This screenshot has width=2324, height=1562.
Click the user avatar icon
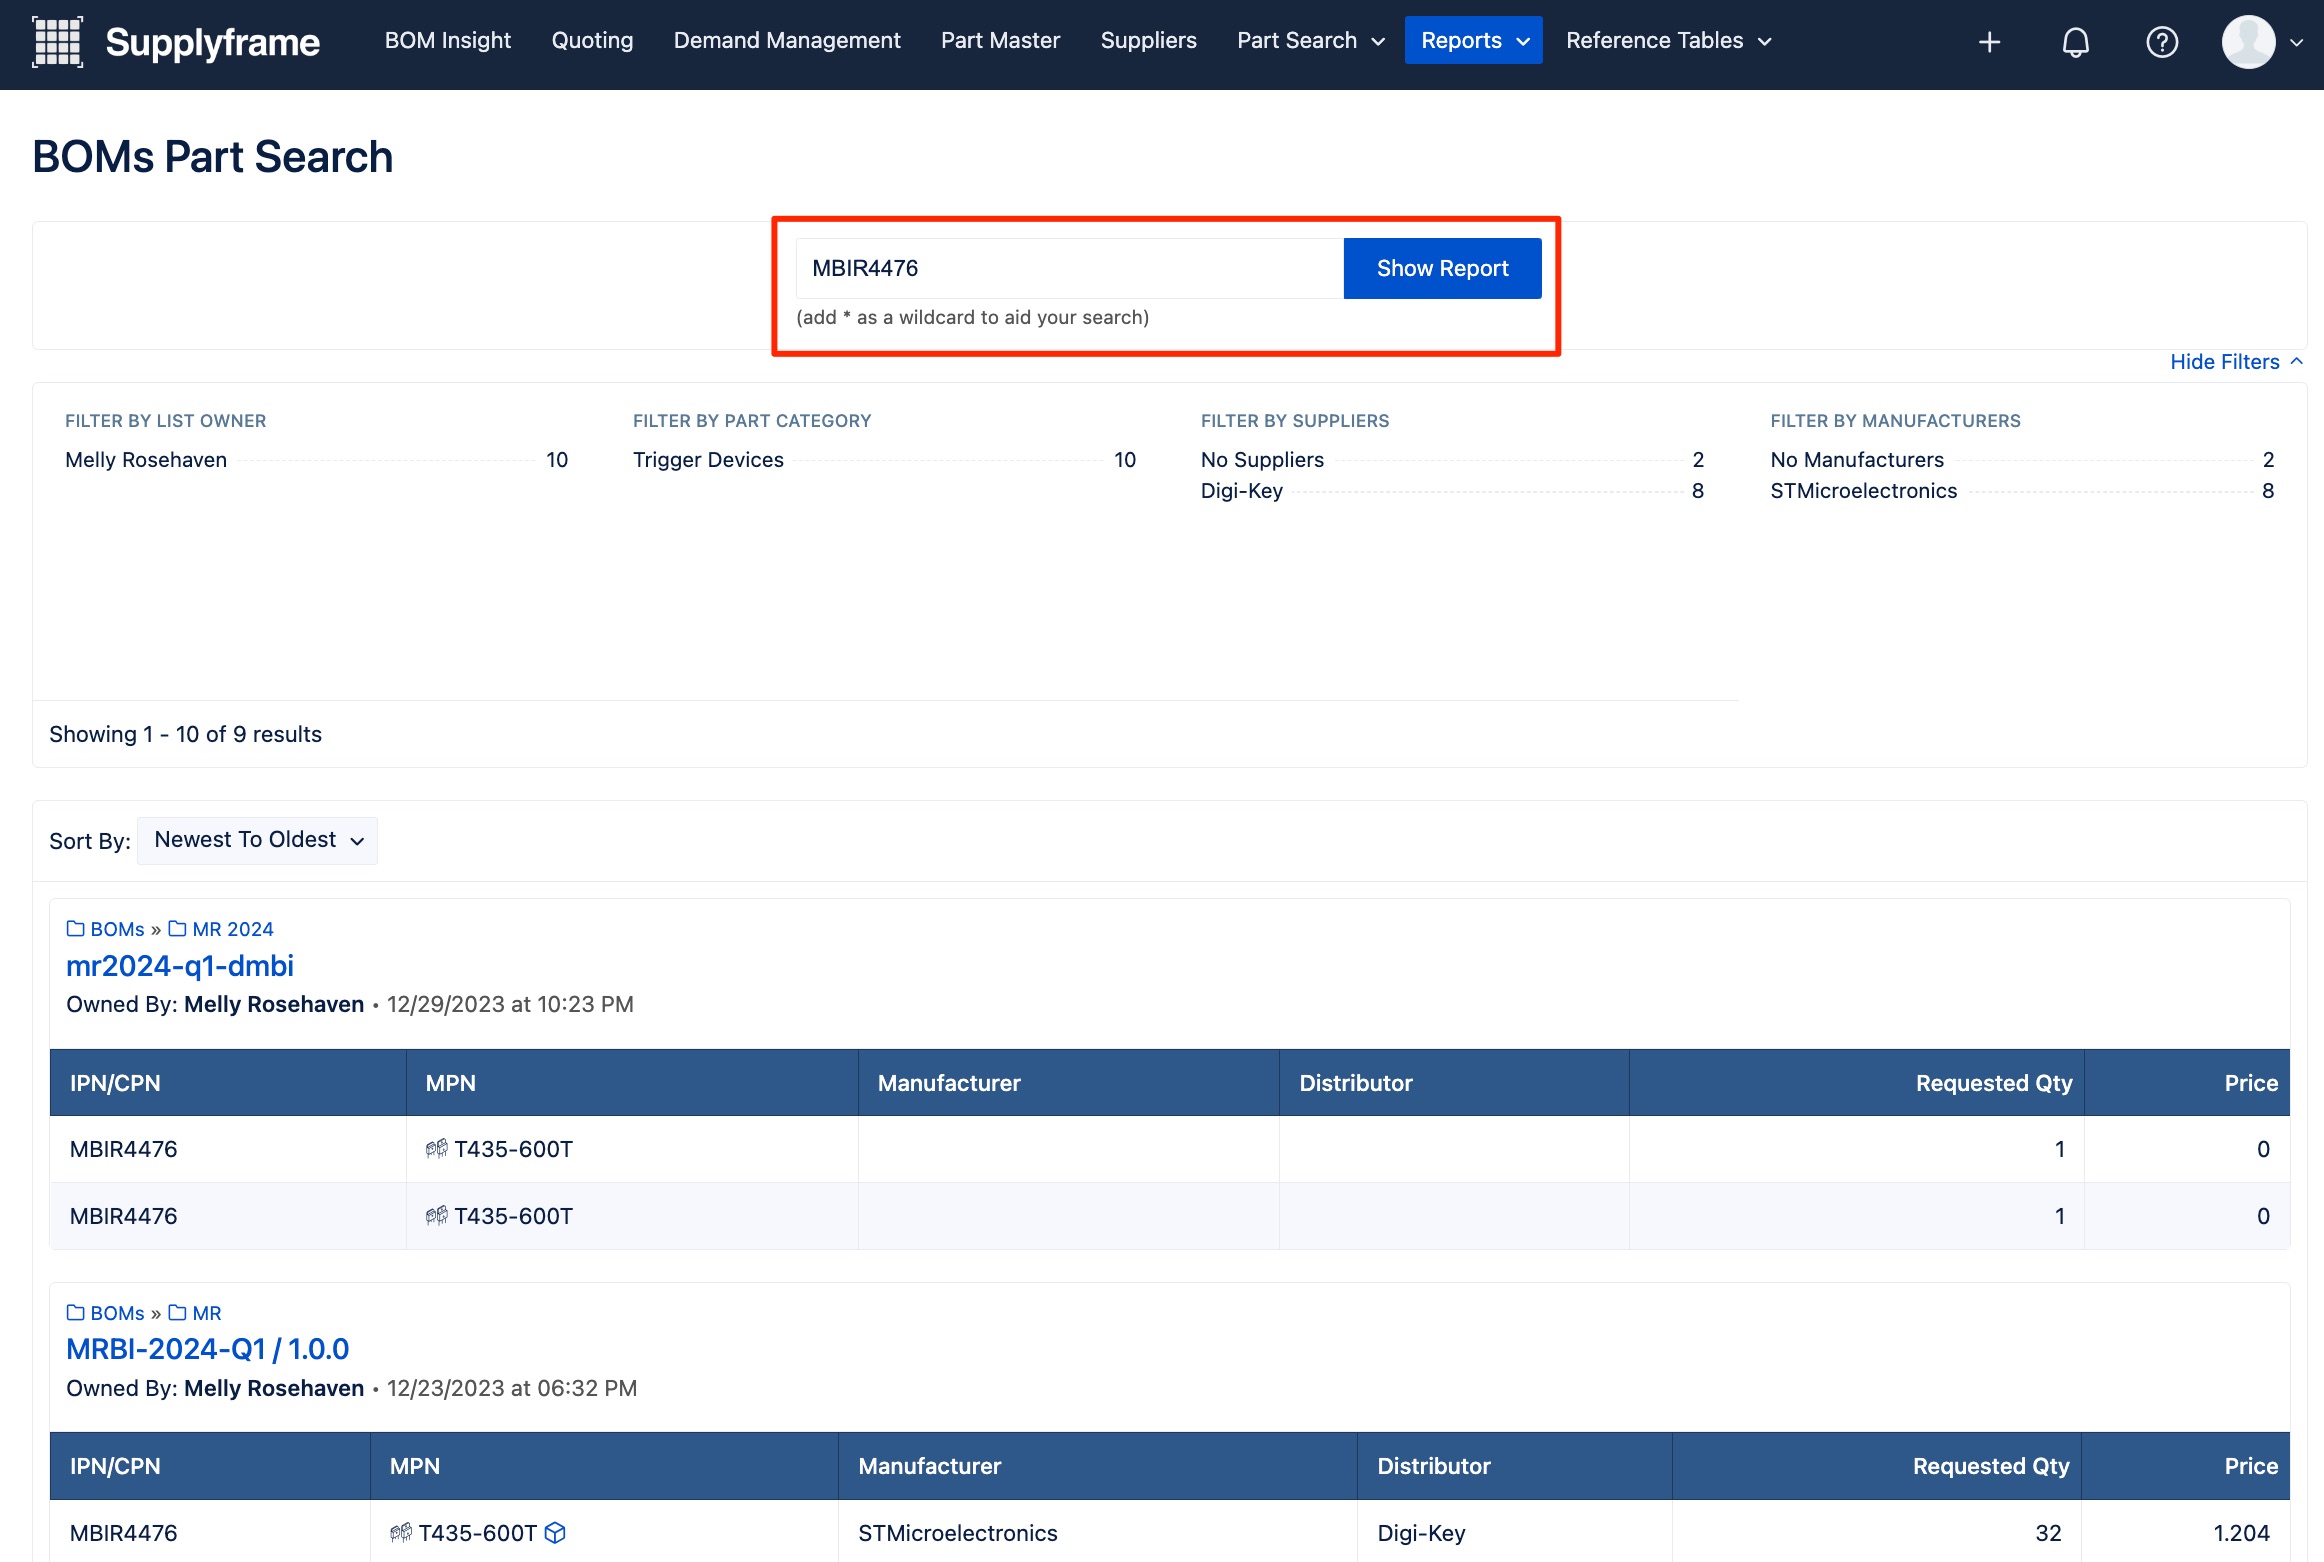pyautogui.click(x=2248, y=42)
